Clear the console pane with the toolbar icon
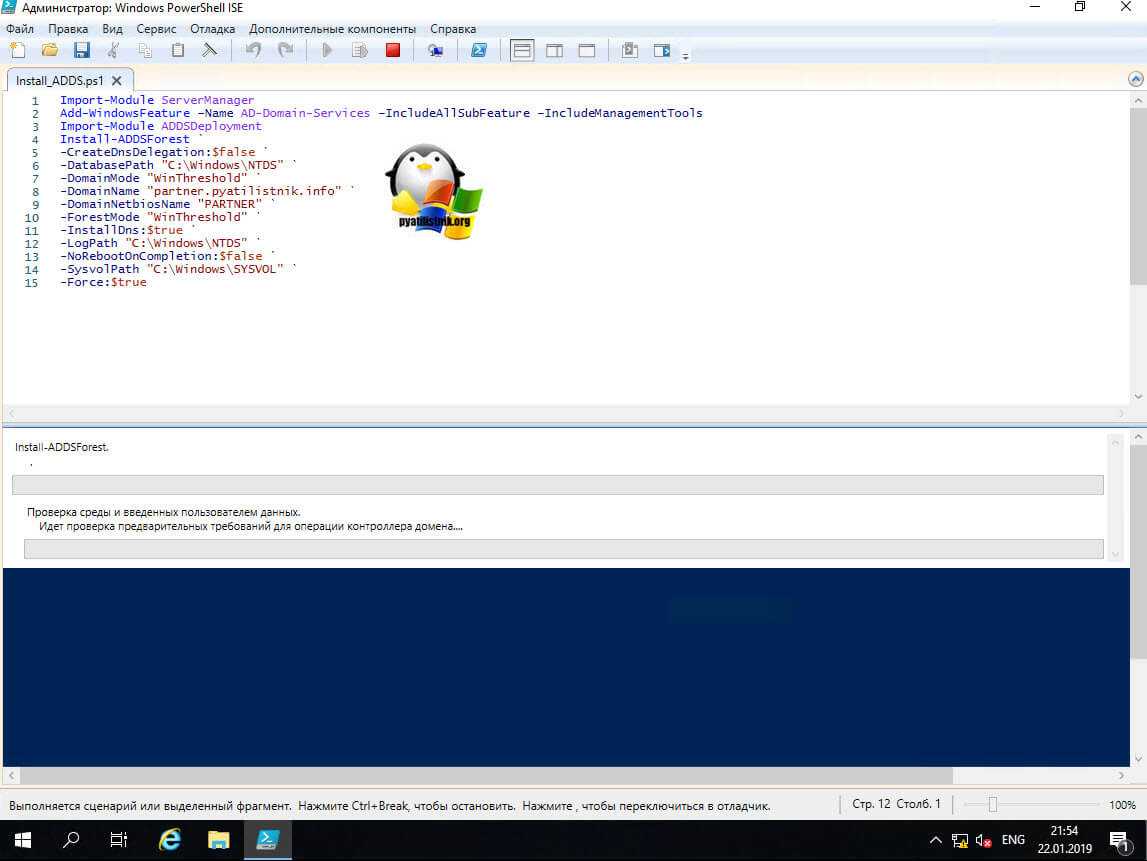 coord(210,50)
